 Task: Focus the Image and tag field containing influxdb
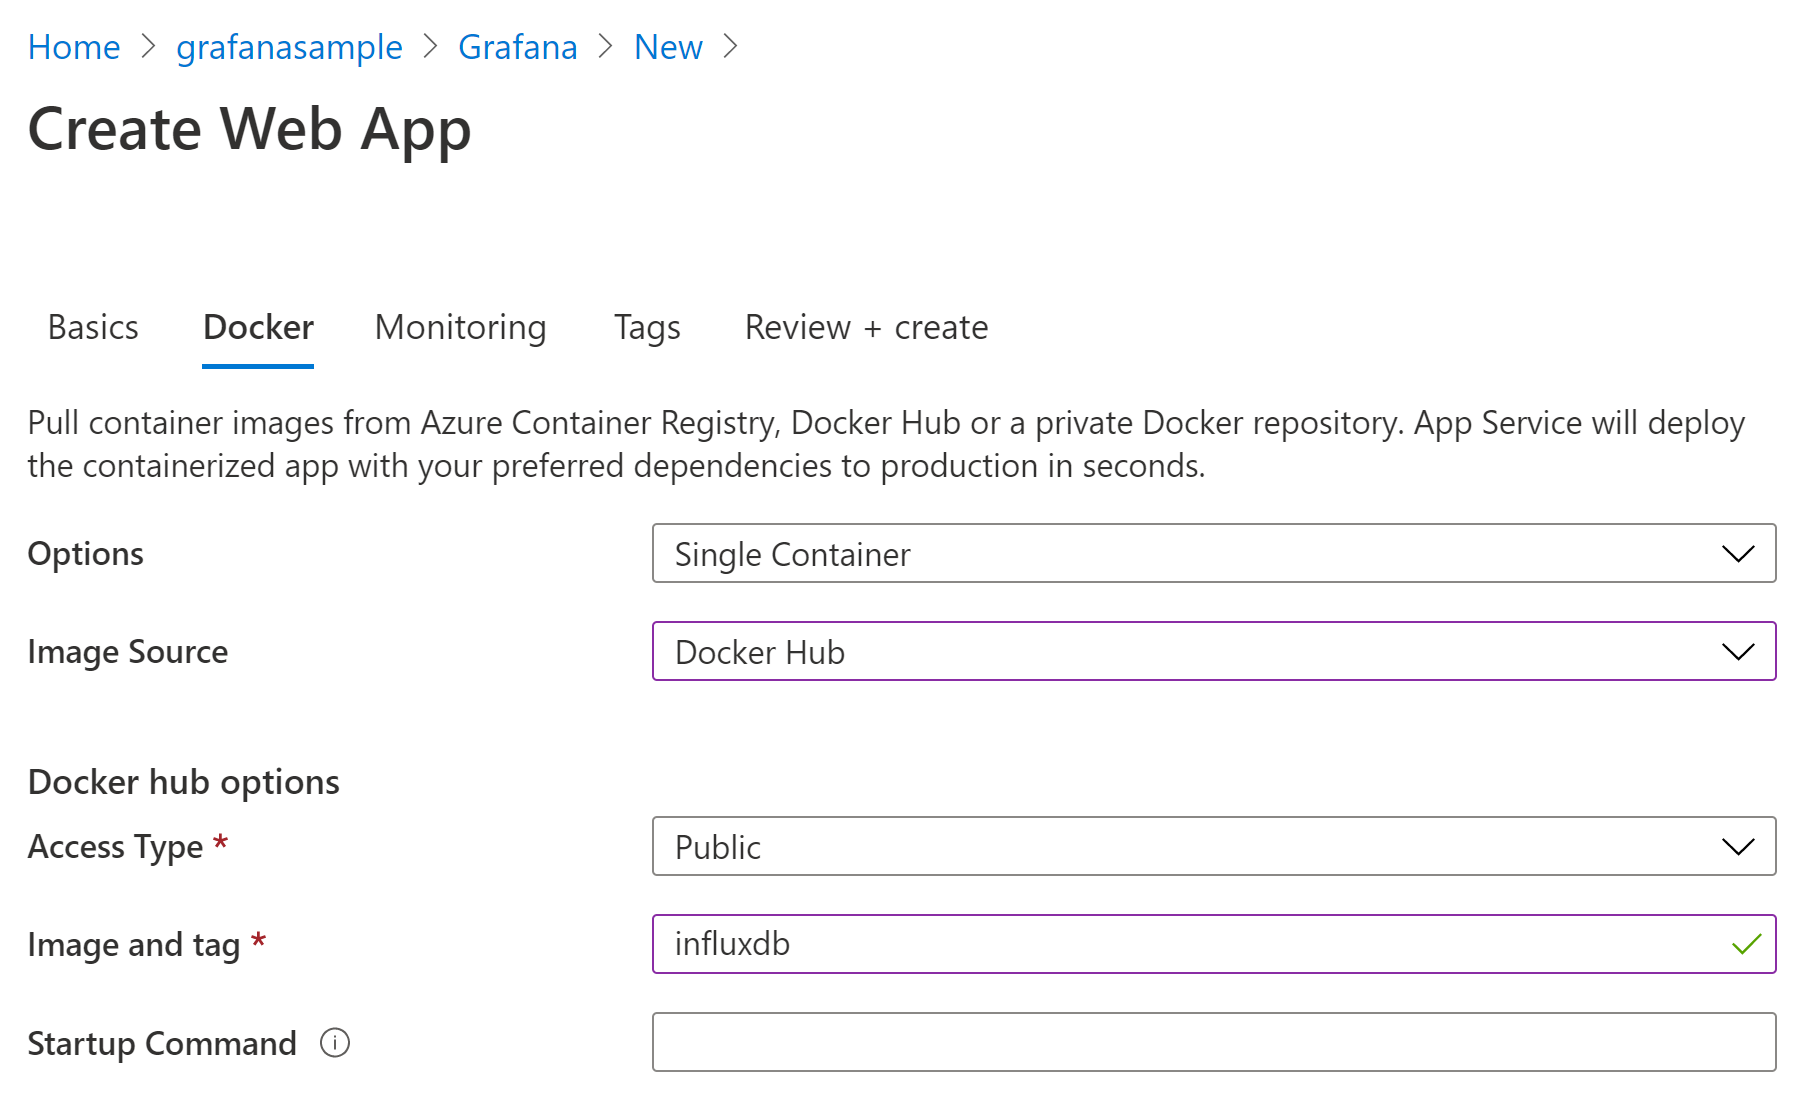(1214, 944)
